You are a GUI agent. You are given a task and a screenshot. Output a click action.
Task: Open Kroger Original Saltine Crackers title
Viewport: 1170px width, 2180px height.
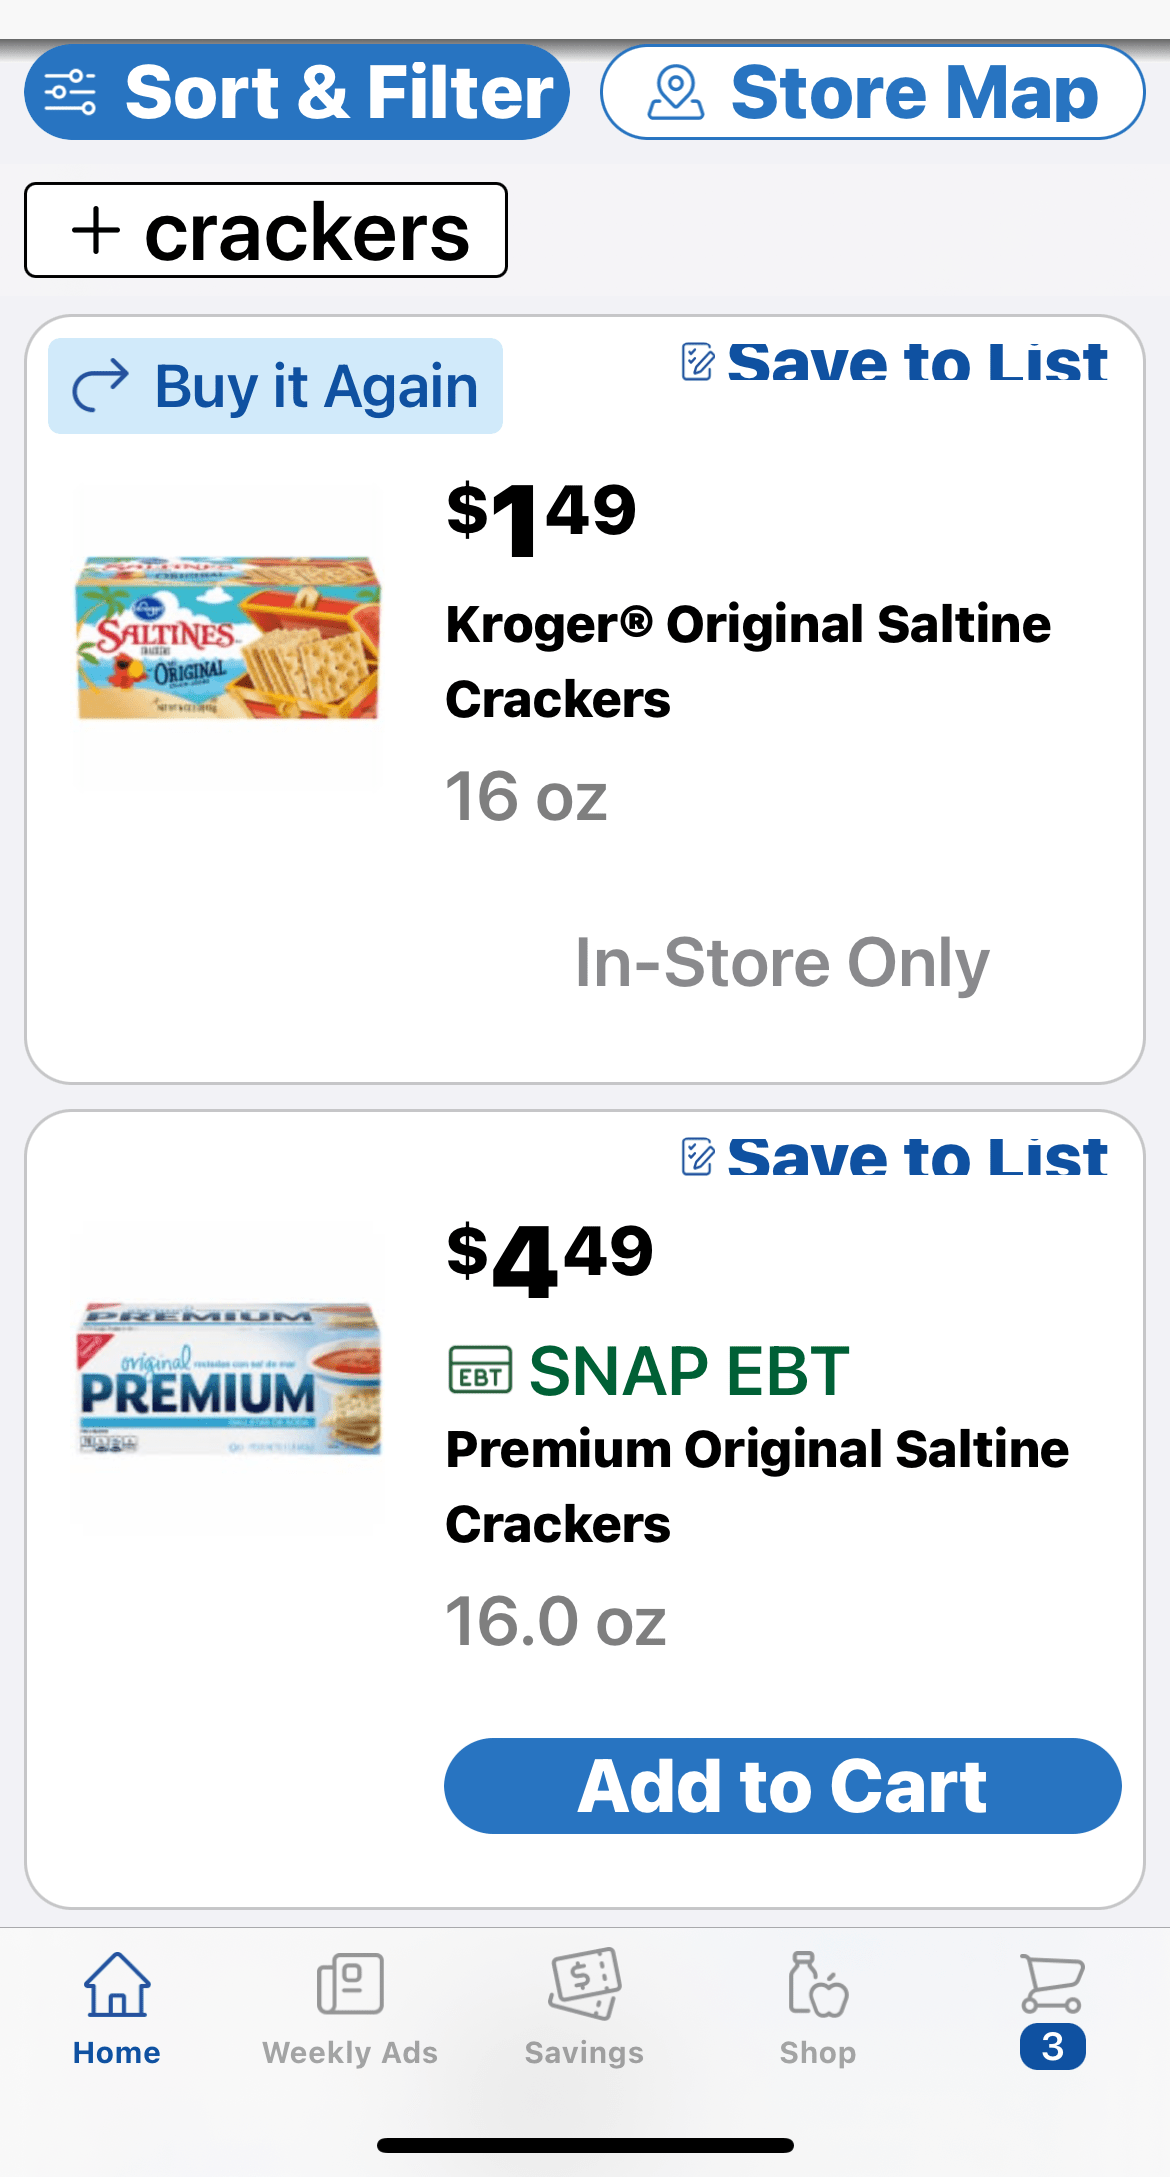pyautogui.click(x=747, y=661)
